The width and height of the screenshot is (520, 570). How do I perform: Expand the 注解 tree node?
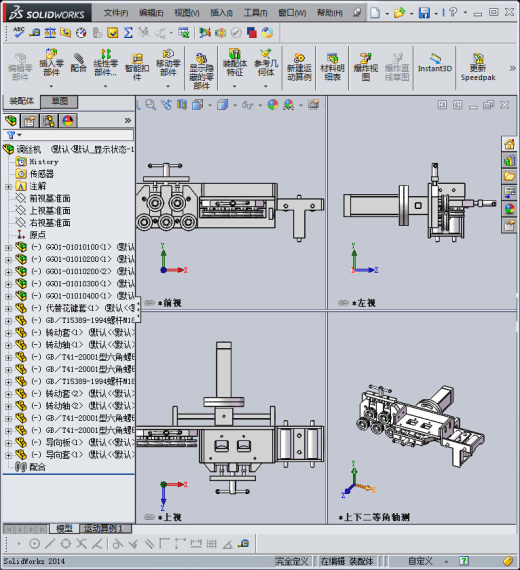(8, 186)
